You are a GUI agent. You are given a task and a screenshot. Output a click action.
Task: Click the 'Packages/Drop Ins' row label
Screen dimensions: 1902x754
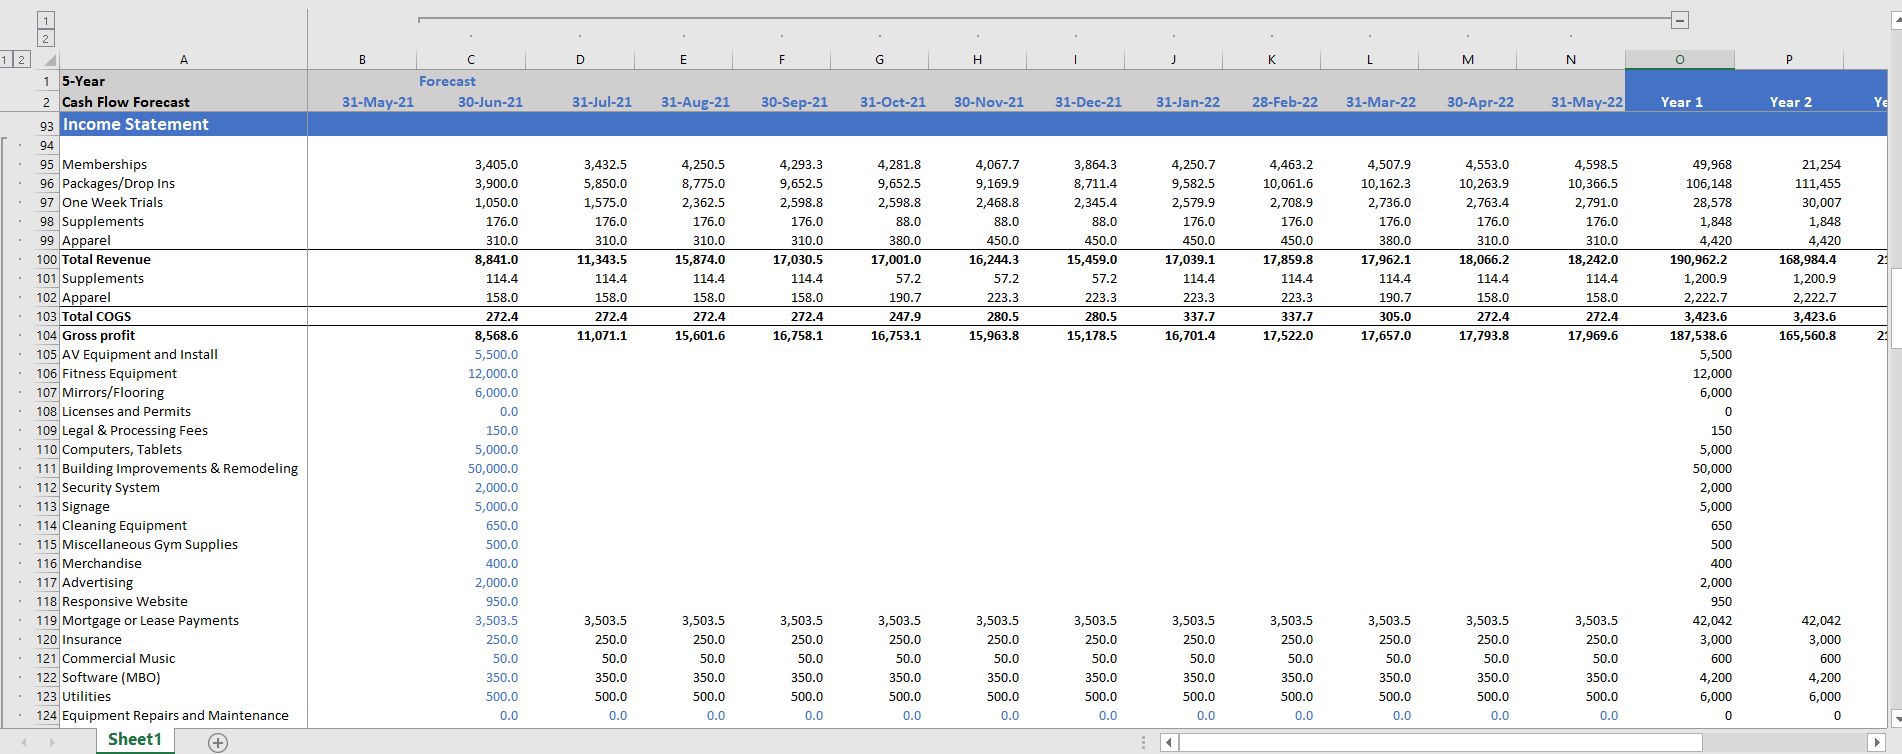click(118, 184)
